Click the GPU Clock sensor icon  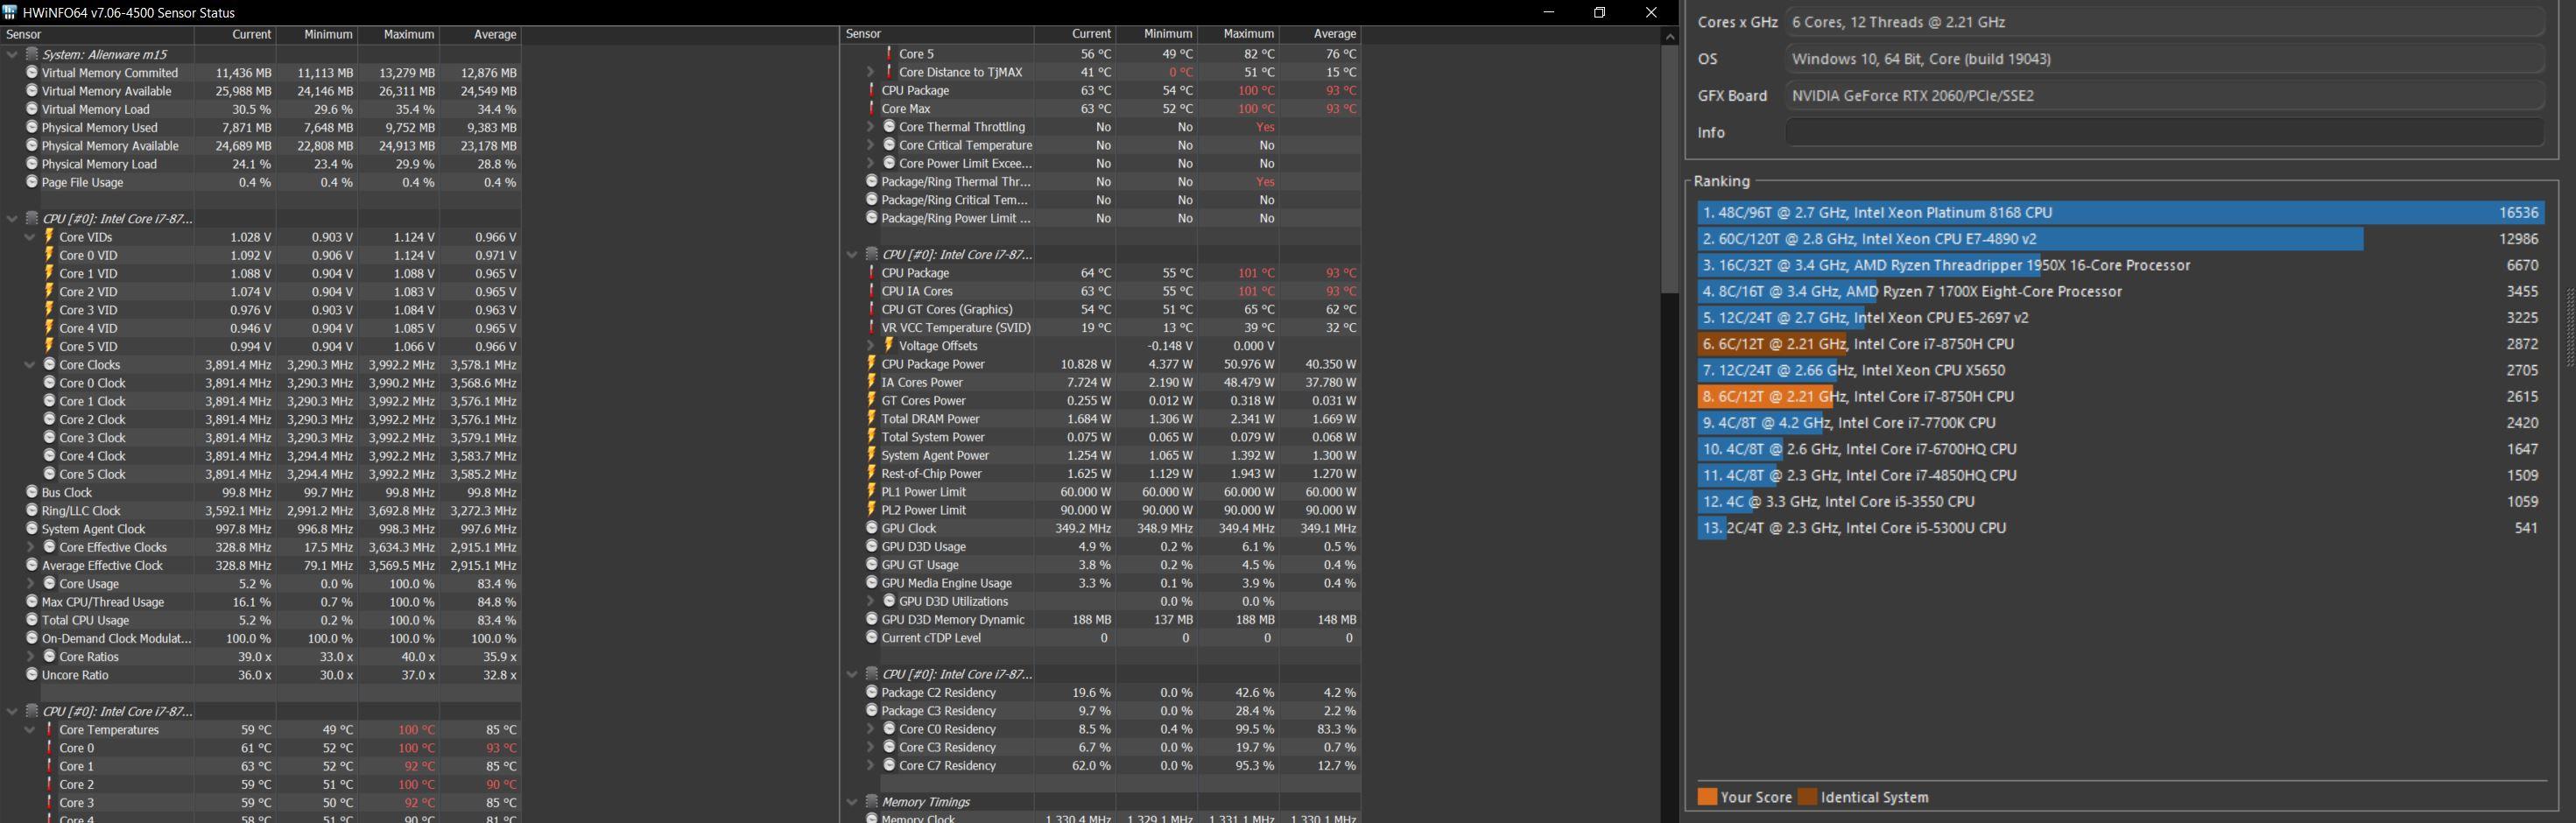[871, 528]
